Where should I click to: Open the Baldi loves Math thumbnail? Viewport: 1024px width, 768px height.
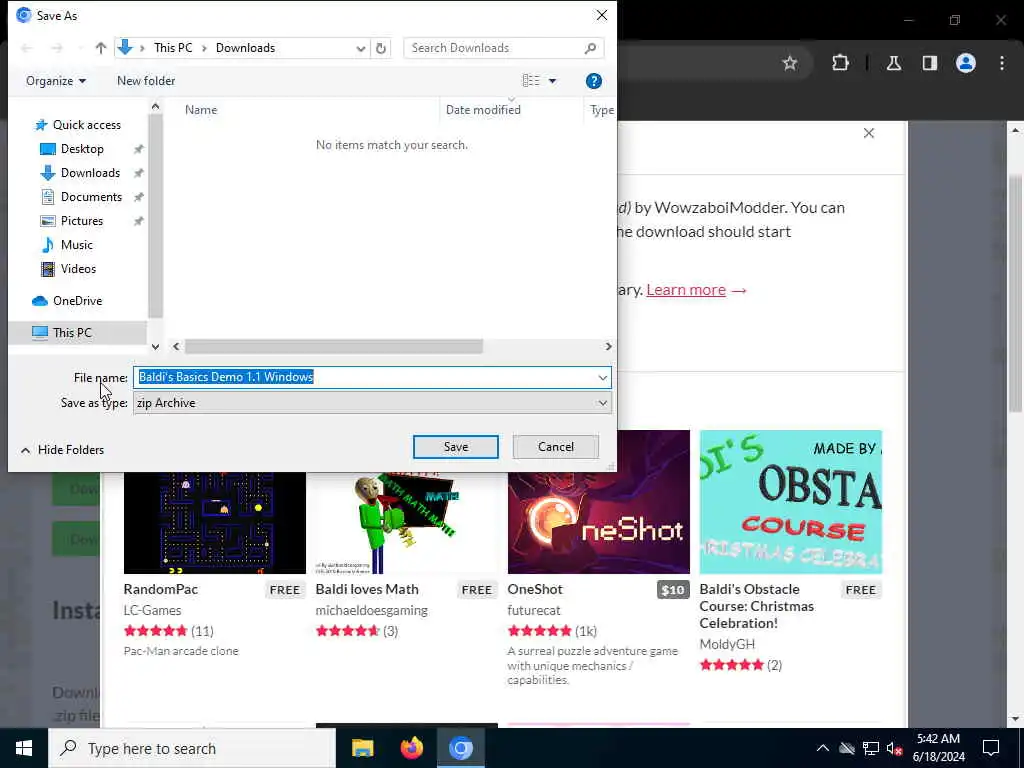pos(406,522)
